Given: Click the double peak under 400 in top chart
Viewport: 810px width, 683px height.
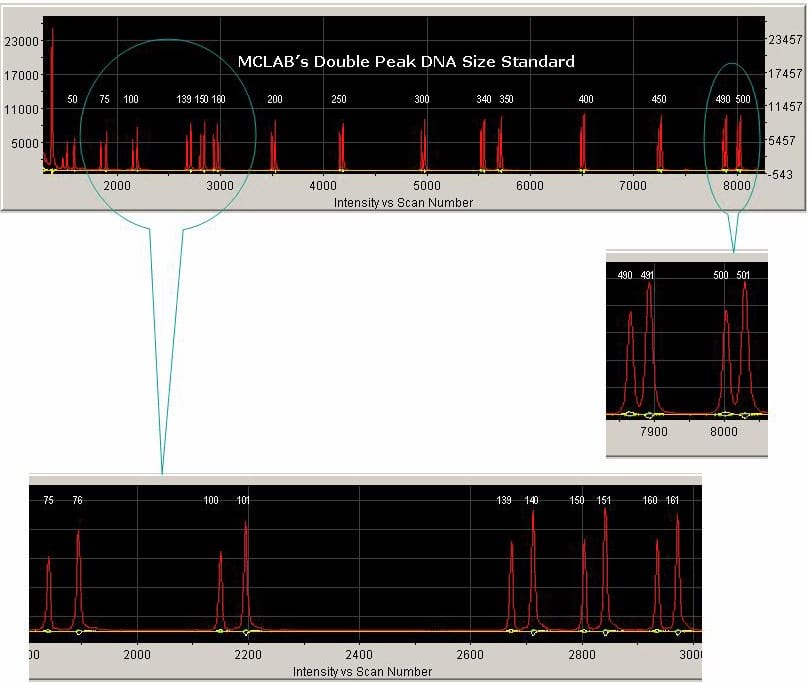Looking at the screenshot, I should (x=583, y=142).
